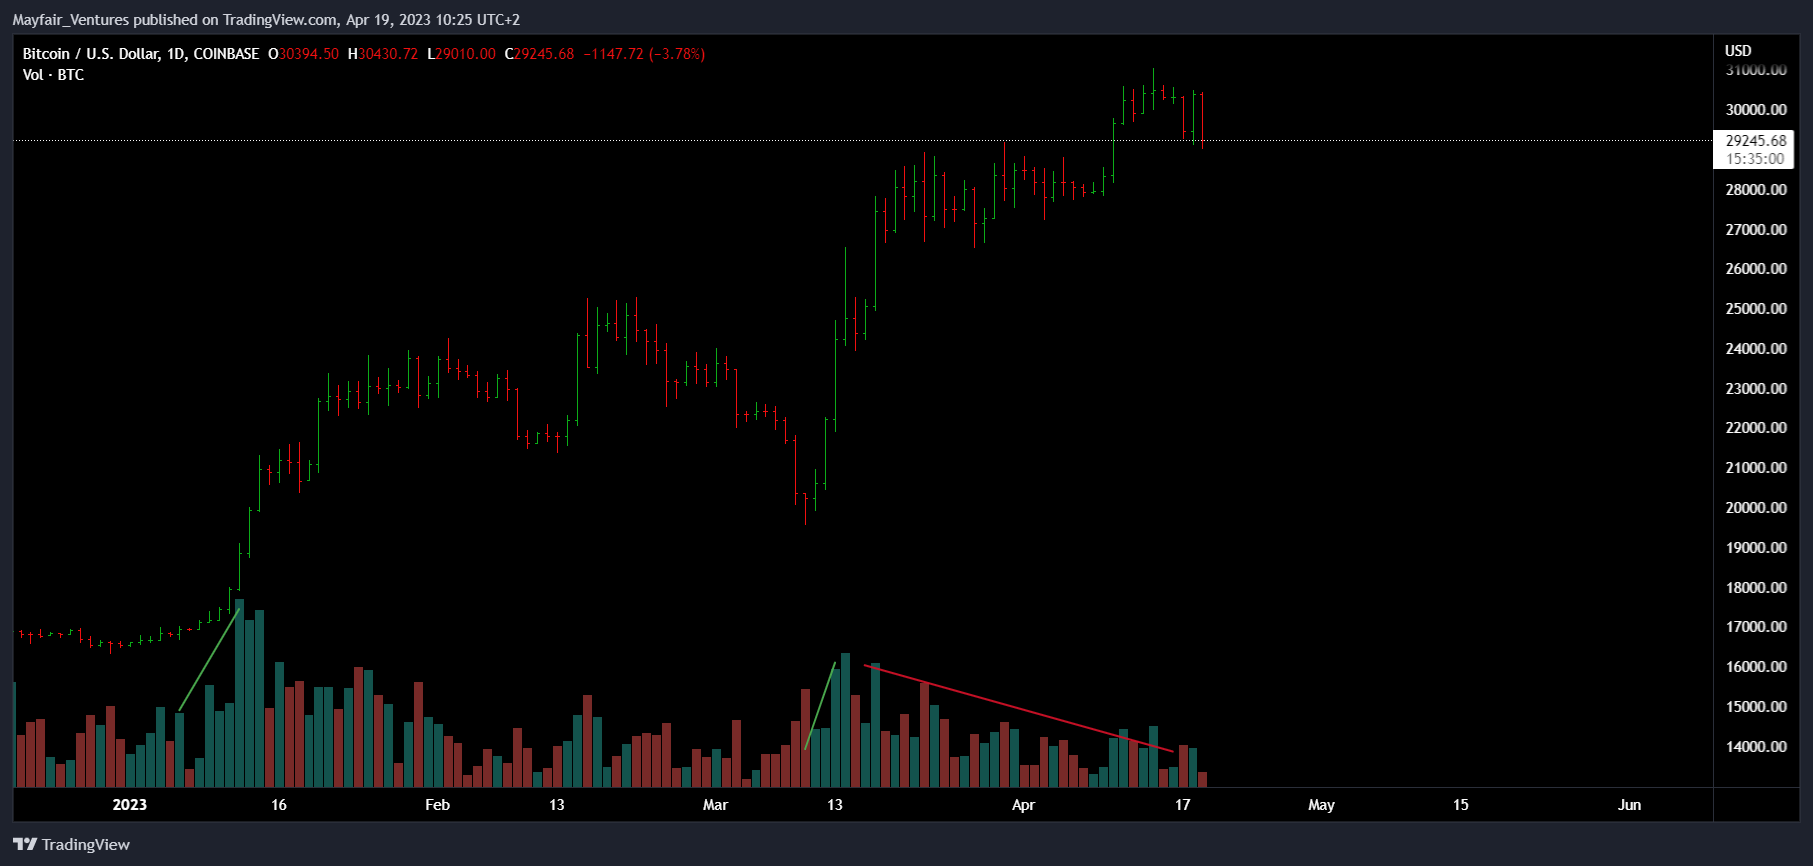The height and width of the screenshot is (866, 1813).
Task: Click the green trendline on the March volume bars
Action: click(x=820, y=705)
